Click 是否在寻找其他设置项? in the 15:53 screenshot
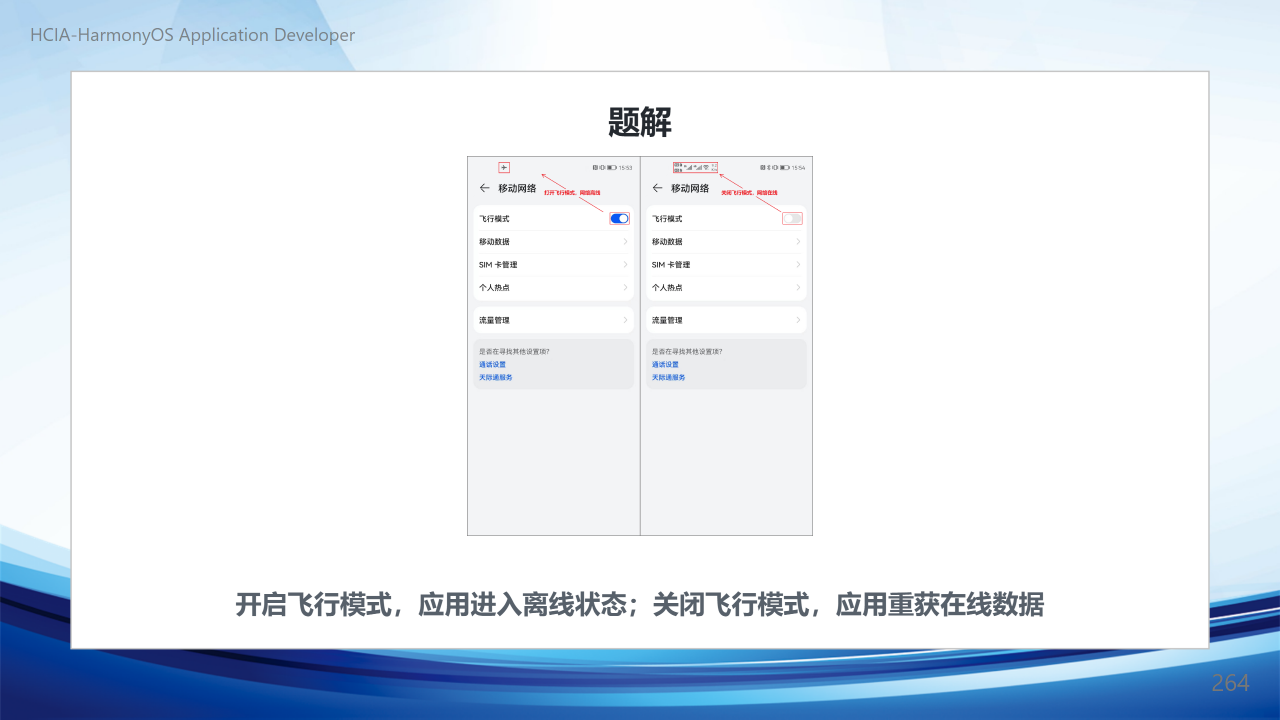This screenshot has width=1280, height=720. (x=514, y=352)
